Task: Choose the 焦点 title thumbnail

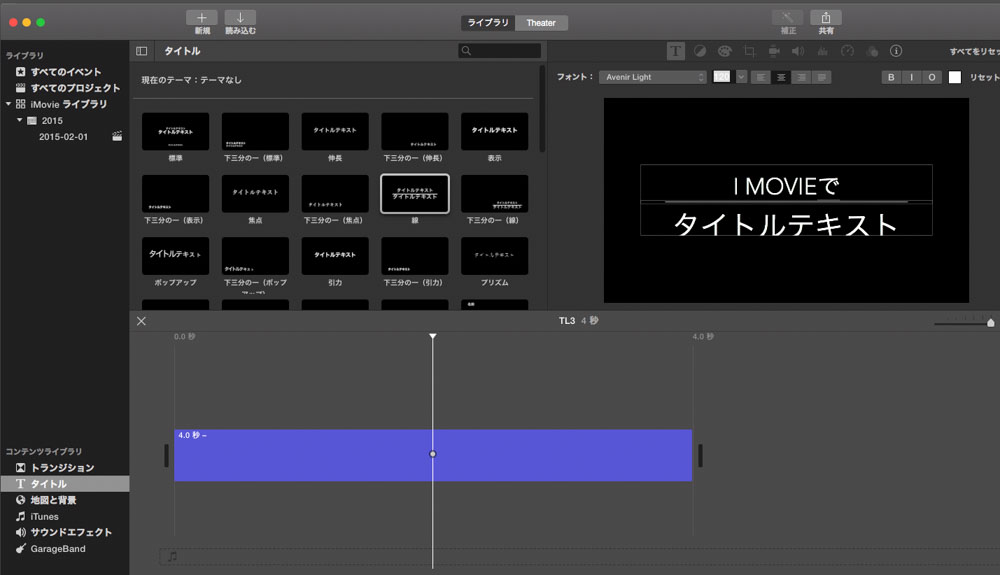Action: coord(255,194)
